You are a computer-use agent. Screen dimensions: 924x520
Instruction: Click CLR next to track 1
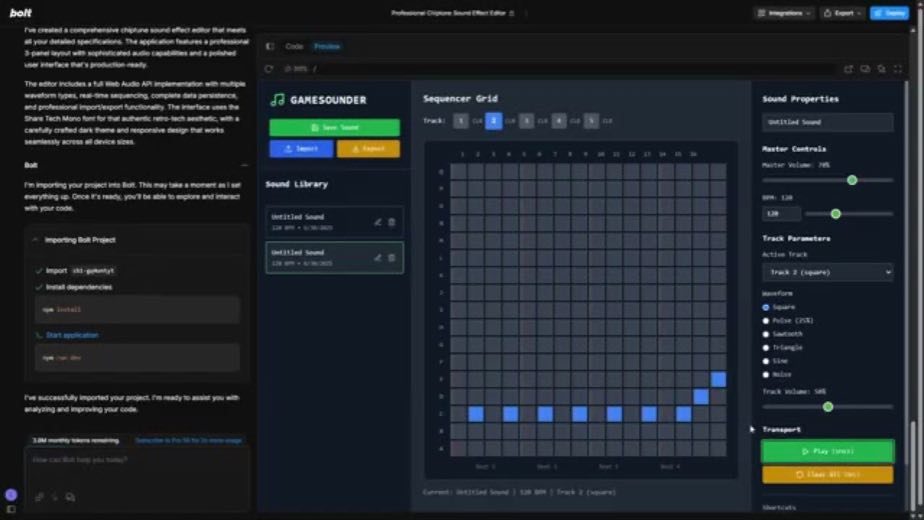click(477, 121)
